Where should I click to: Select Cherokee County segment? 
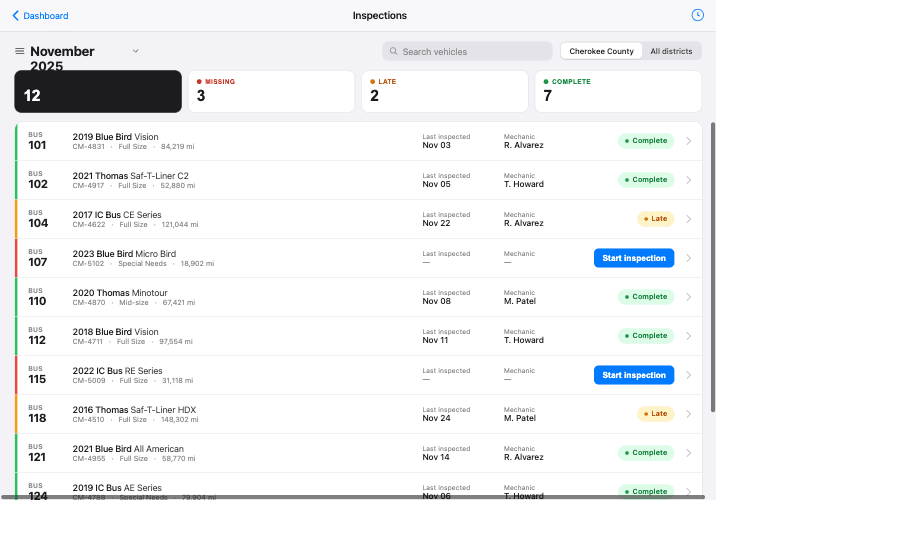coord(601,51)
